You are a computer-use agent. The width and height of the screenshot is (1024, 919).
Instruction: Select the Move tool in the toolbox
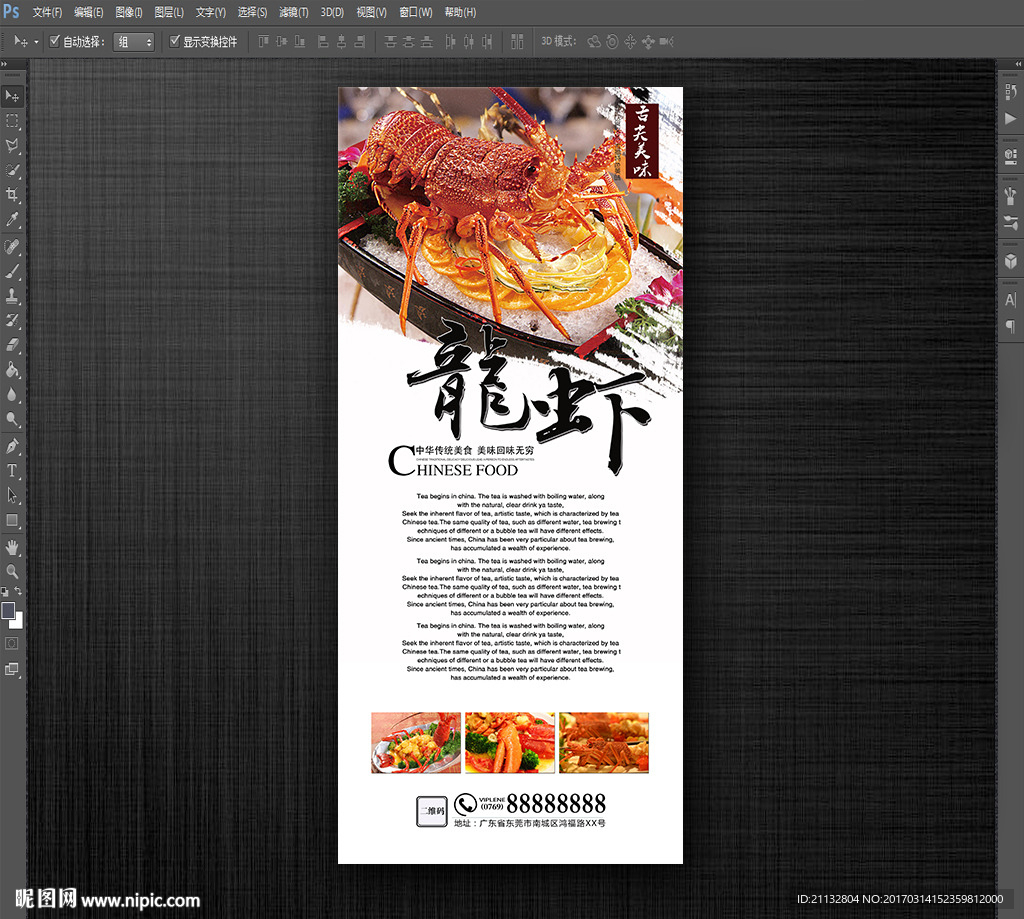pos(12,96)
